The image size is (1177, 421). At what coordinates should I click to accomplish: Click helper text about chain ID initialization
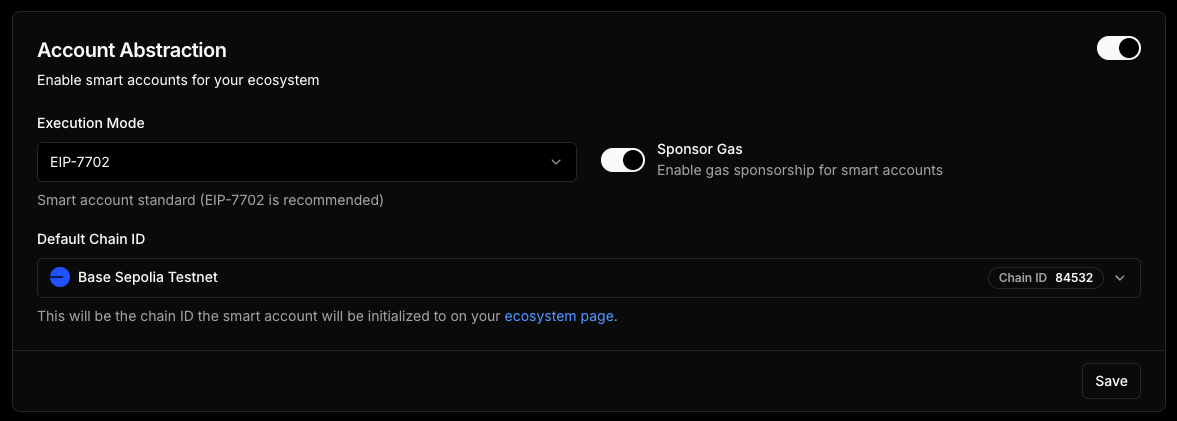(268, 316)
